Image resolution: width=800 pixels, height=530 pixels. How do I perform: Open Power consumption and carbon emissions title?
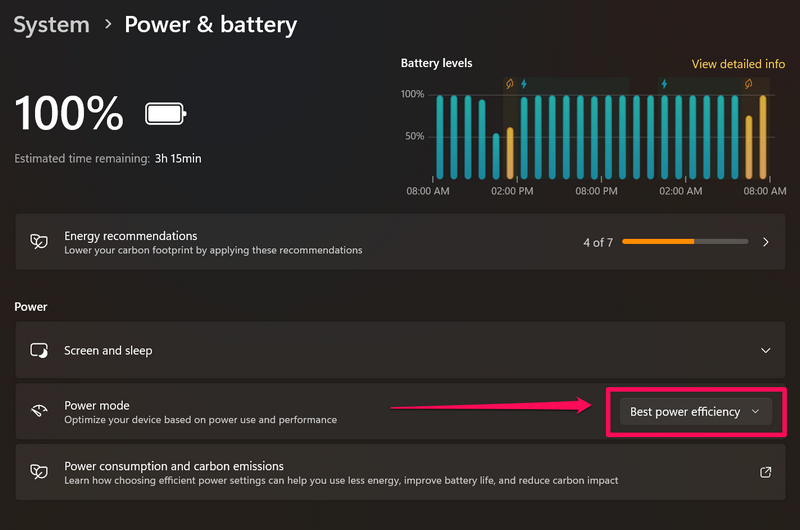[174, 466]
